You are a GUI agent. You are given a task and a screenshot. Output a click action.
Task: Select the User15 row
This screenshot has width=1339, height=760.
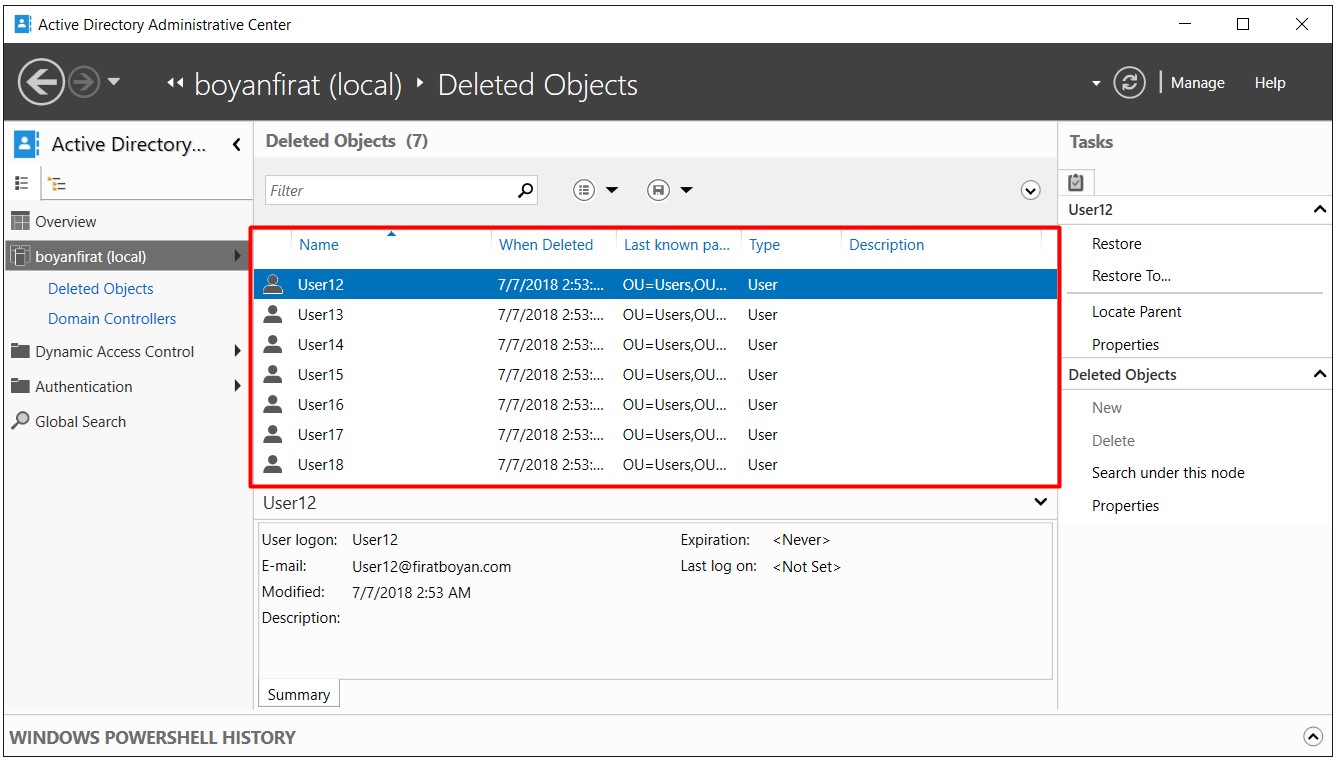pyautogui.click(x=655, y=375)
